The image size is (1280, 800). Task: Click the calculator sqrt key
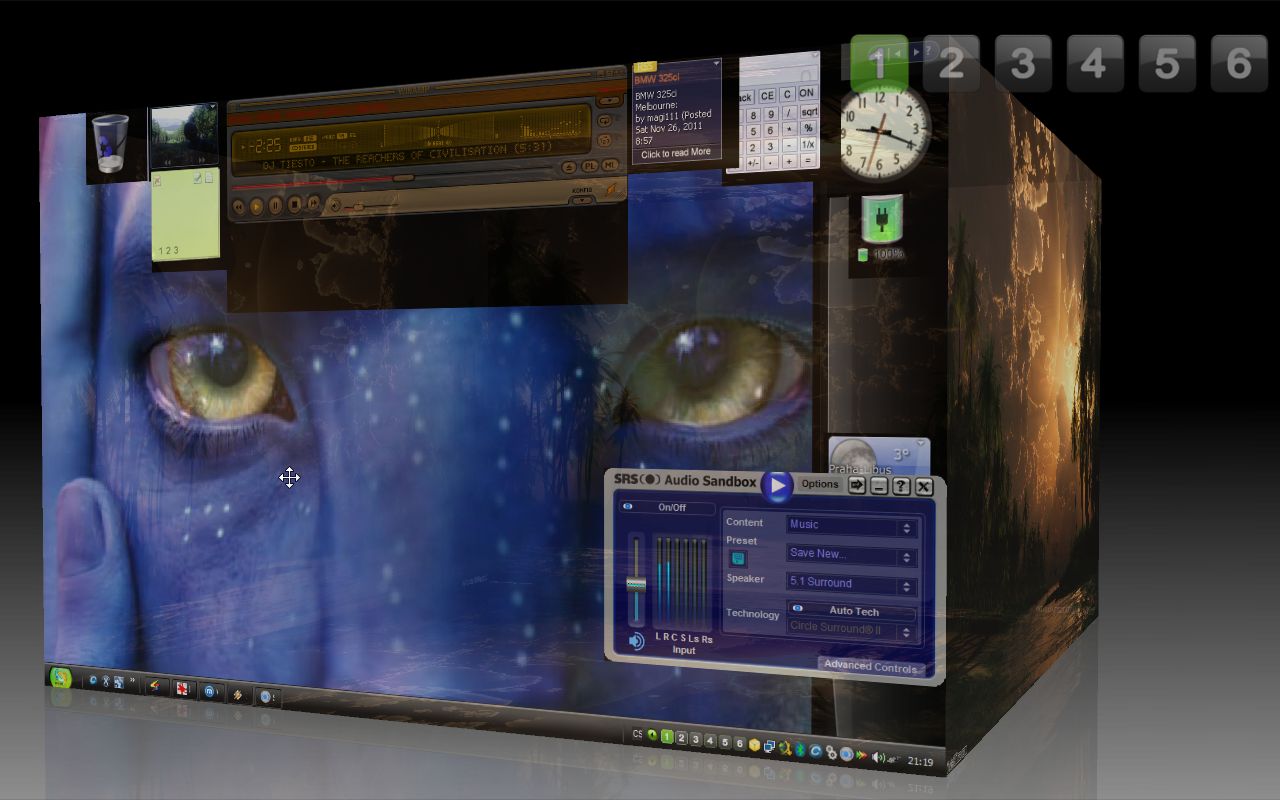[x=808, y=112]
